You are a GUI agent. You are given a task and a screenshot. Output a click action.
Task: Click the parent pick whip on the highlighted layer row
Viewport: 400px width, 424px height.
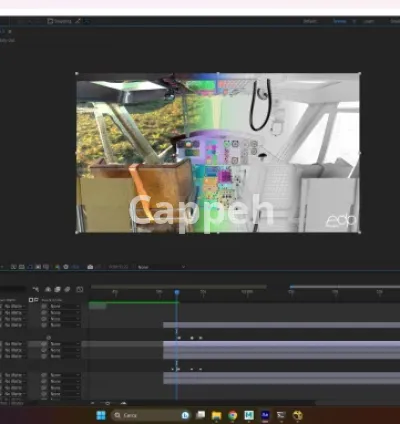pos(44,344)
